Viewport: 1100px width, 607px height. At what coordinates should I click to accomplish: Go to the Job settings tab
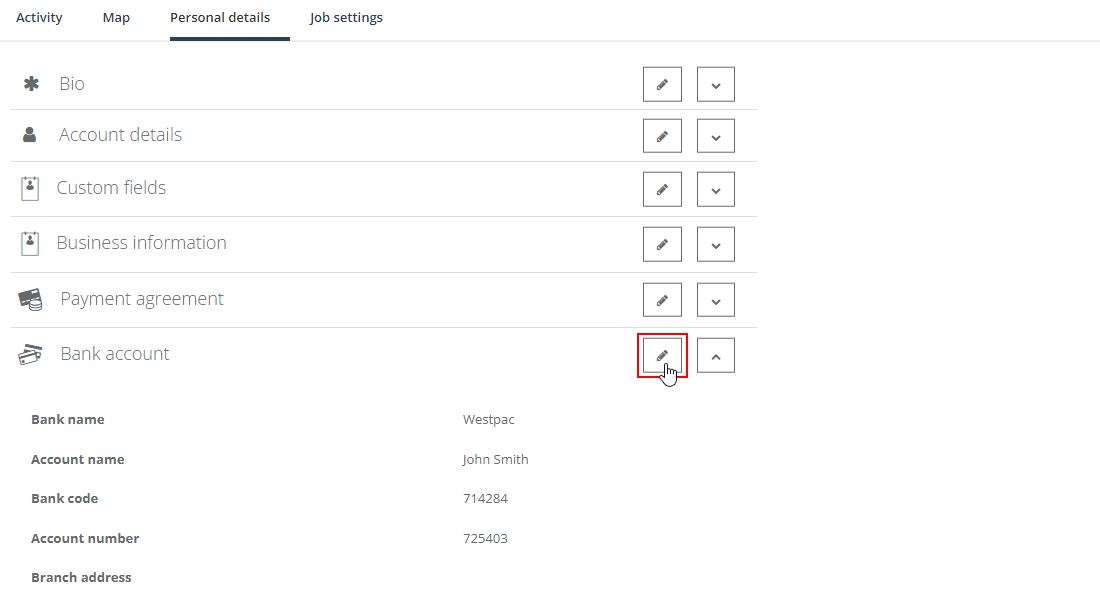coord(346,18)
